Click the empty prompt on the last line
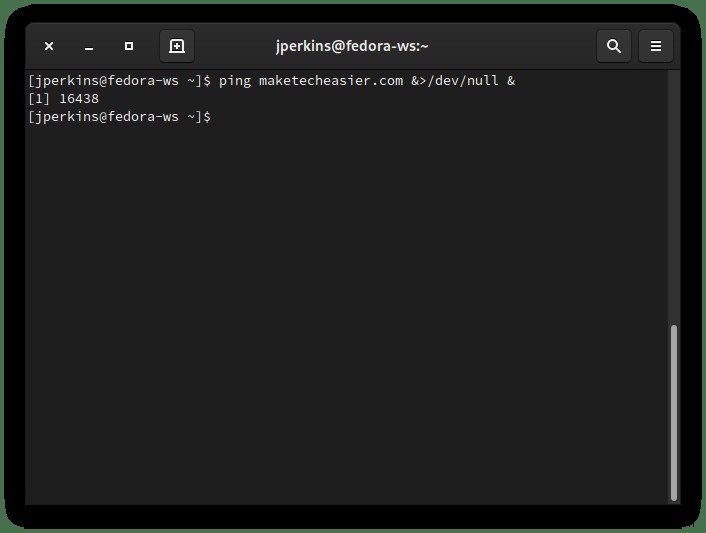The image size is (706, 533). click(119, 117)
